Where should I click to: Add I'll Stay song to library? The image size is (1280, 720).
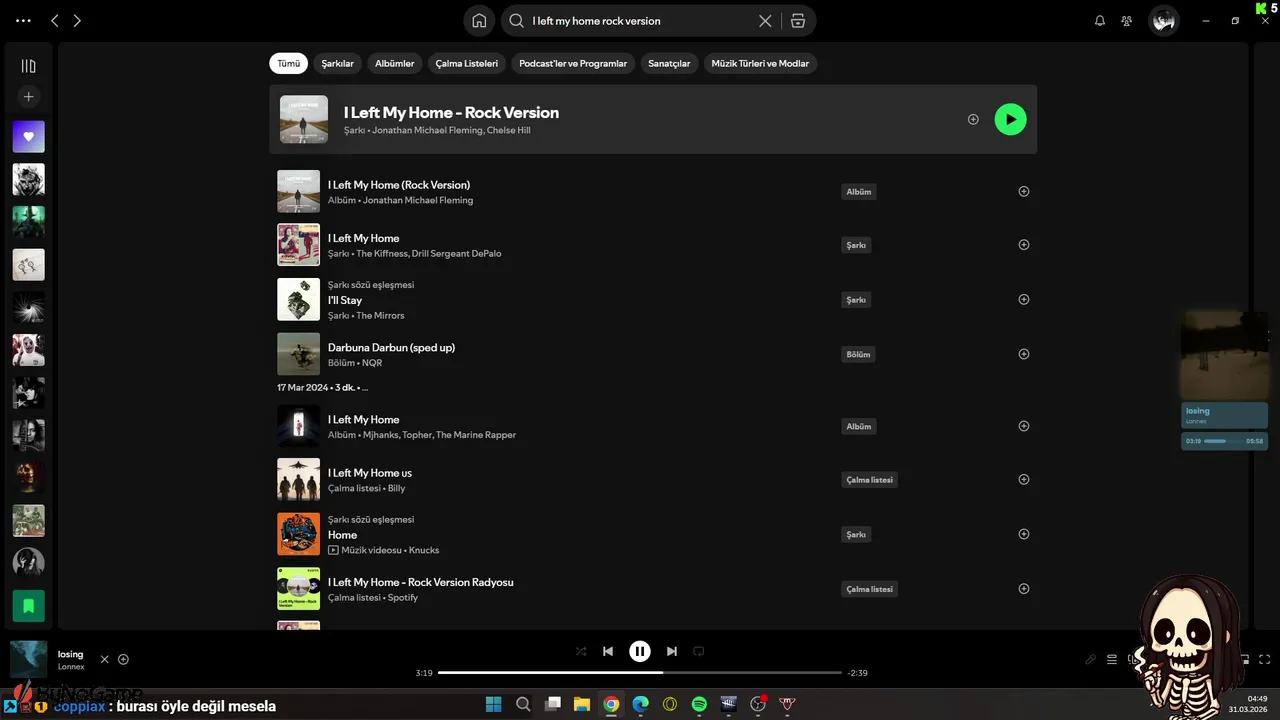point(1023,299)
